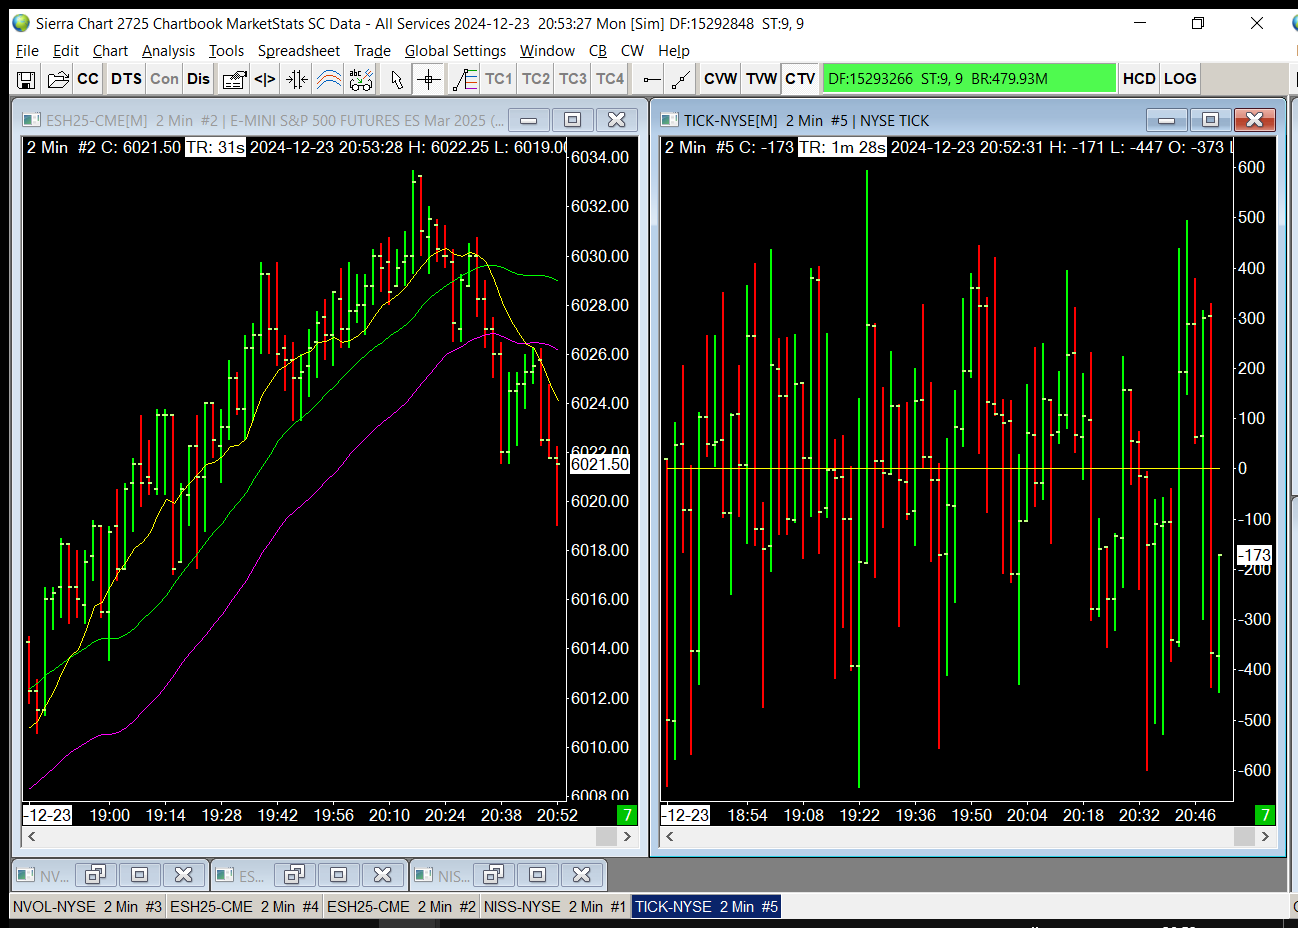Click the minimized NV... window chart icon

point(26,875)
